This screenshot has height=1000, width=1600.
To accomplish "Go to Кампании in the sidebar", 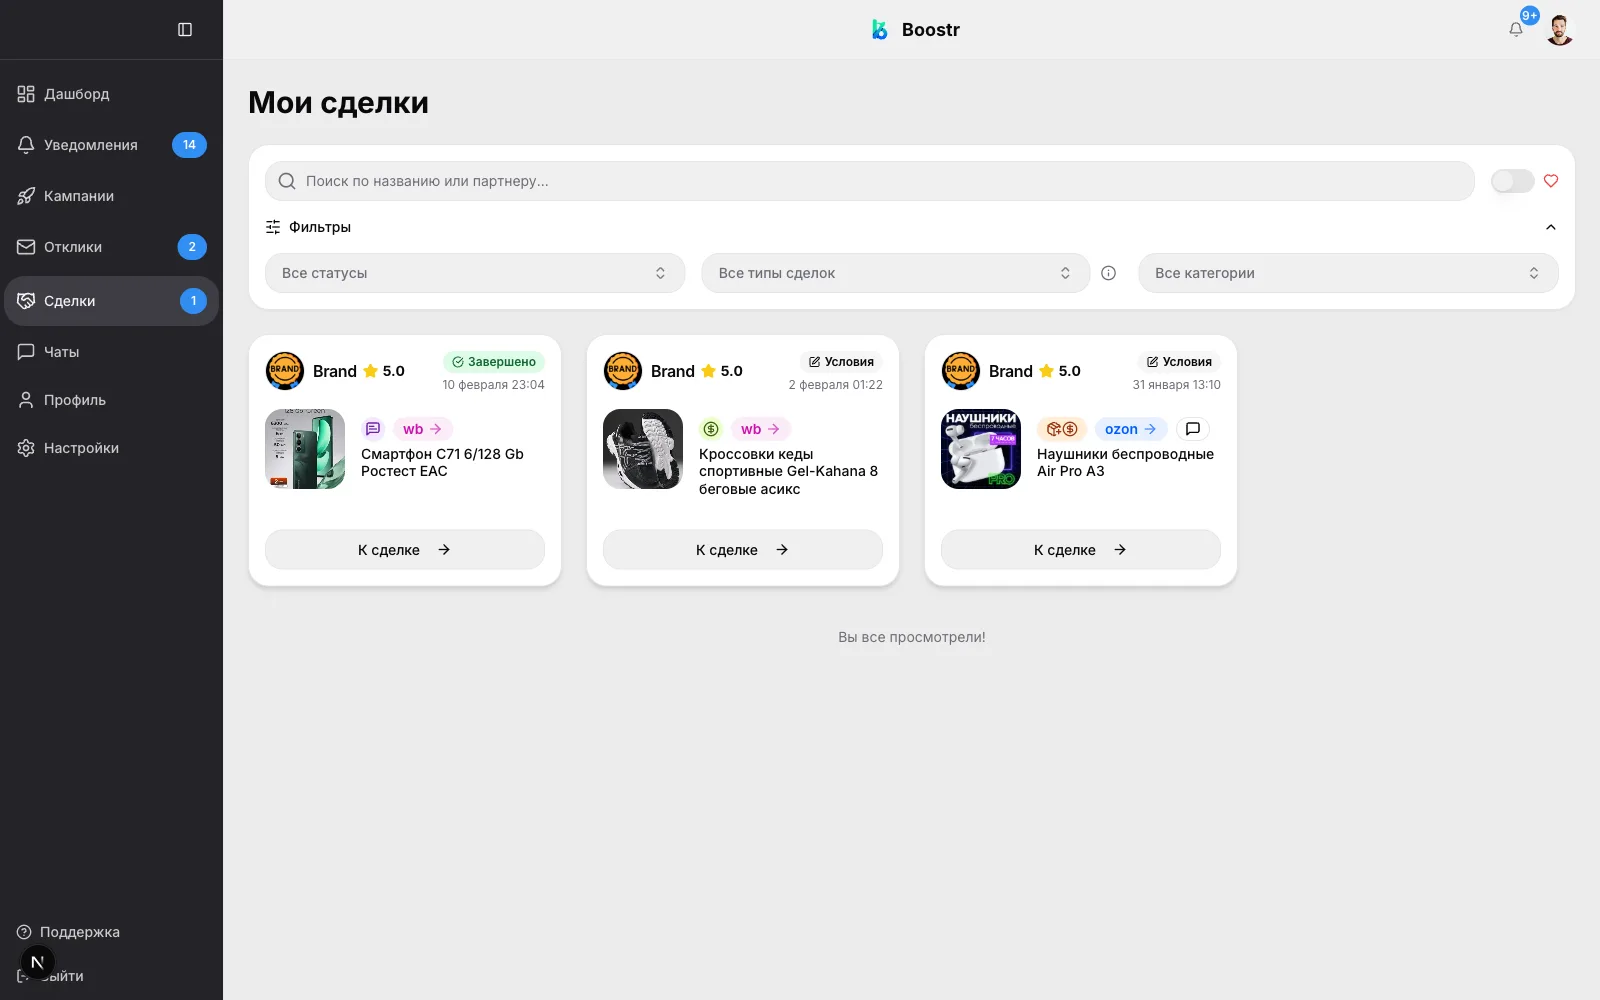I will [79, 196].
